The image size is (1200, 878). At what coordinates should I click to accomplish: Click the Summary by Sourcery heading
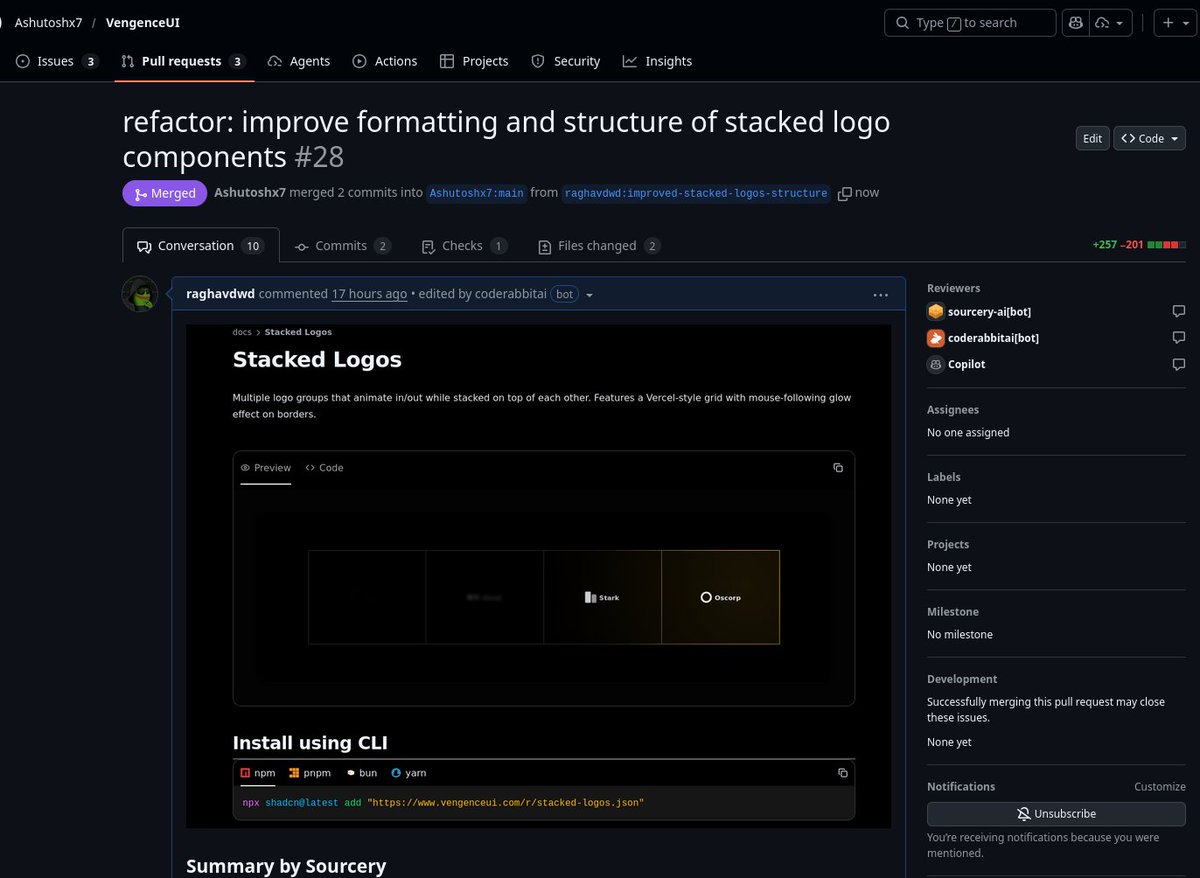pyautogui.click(x=286, y=866)
